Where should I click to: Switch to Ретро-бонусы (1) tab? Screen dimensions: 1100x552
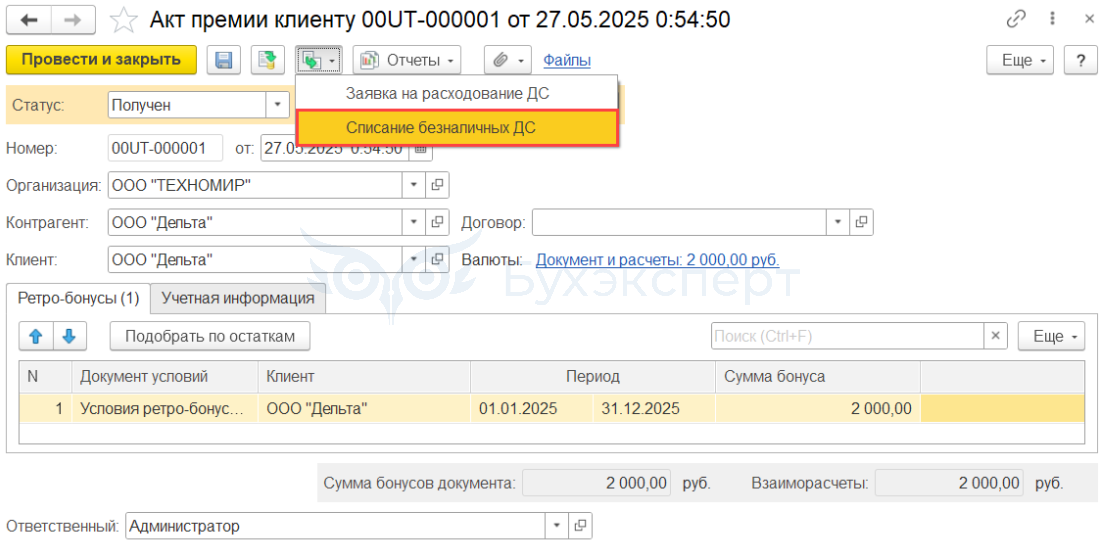pos(79,297)
